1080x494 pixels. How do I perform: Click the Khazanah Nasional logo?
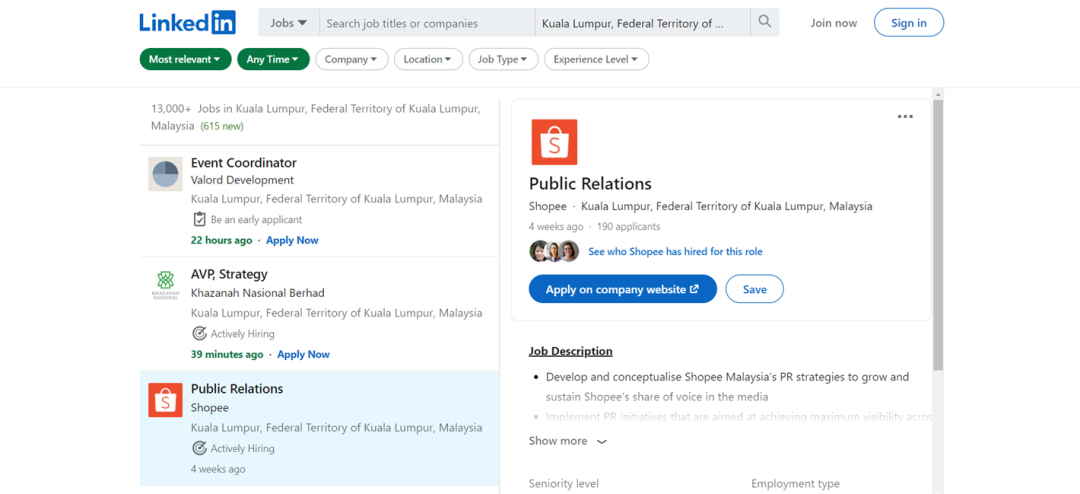click(x=165, y=285)
